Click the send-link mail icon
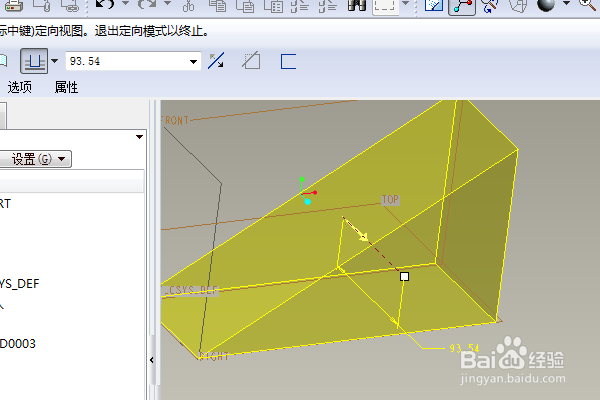 [70, 5]
